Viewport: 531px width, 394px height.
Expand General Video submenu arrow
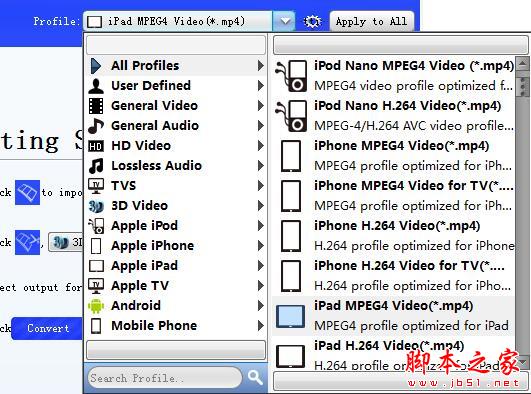260,106
